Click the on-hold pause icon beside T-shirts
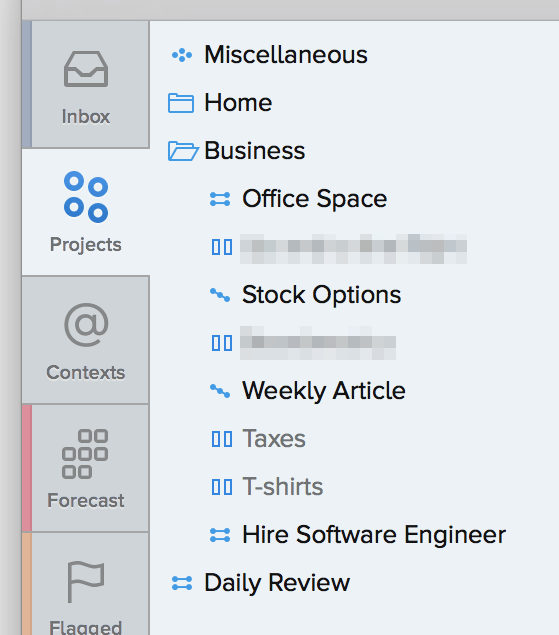The height and width of the screenshot is (635, 559). tap(222, 487)
